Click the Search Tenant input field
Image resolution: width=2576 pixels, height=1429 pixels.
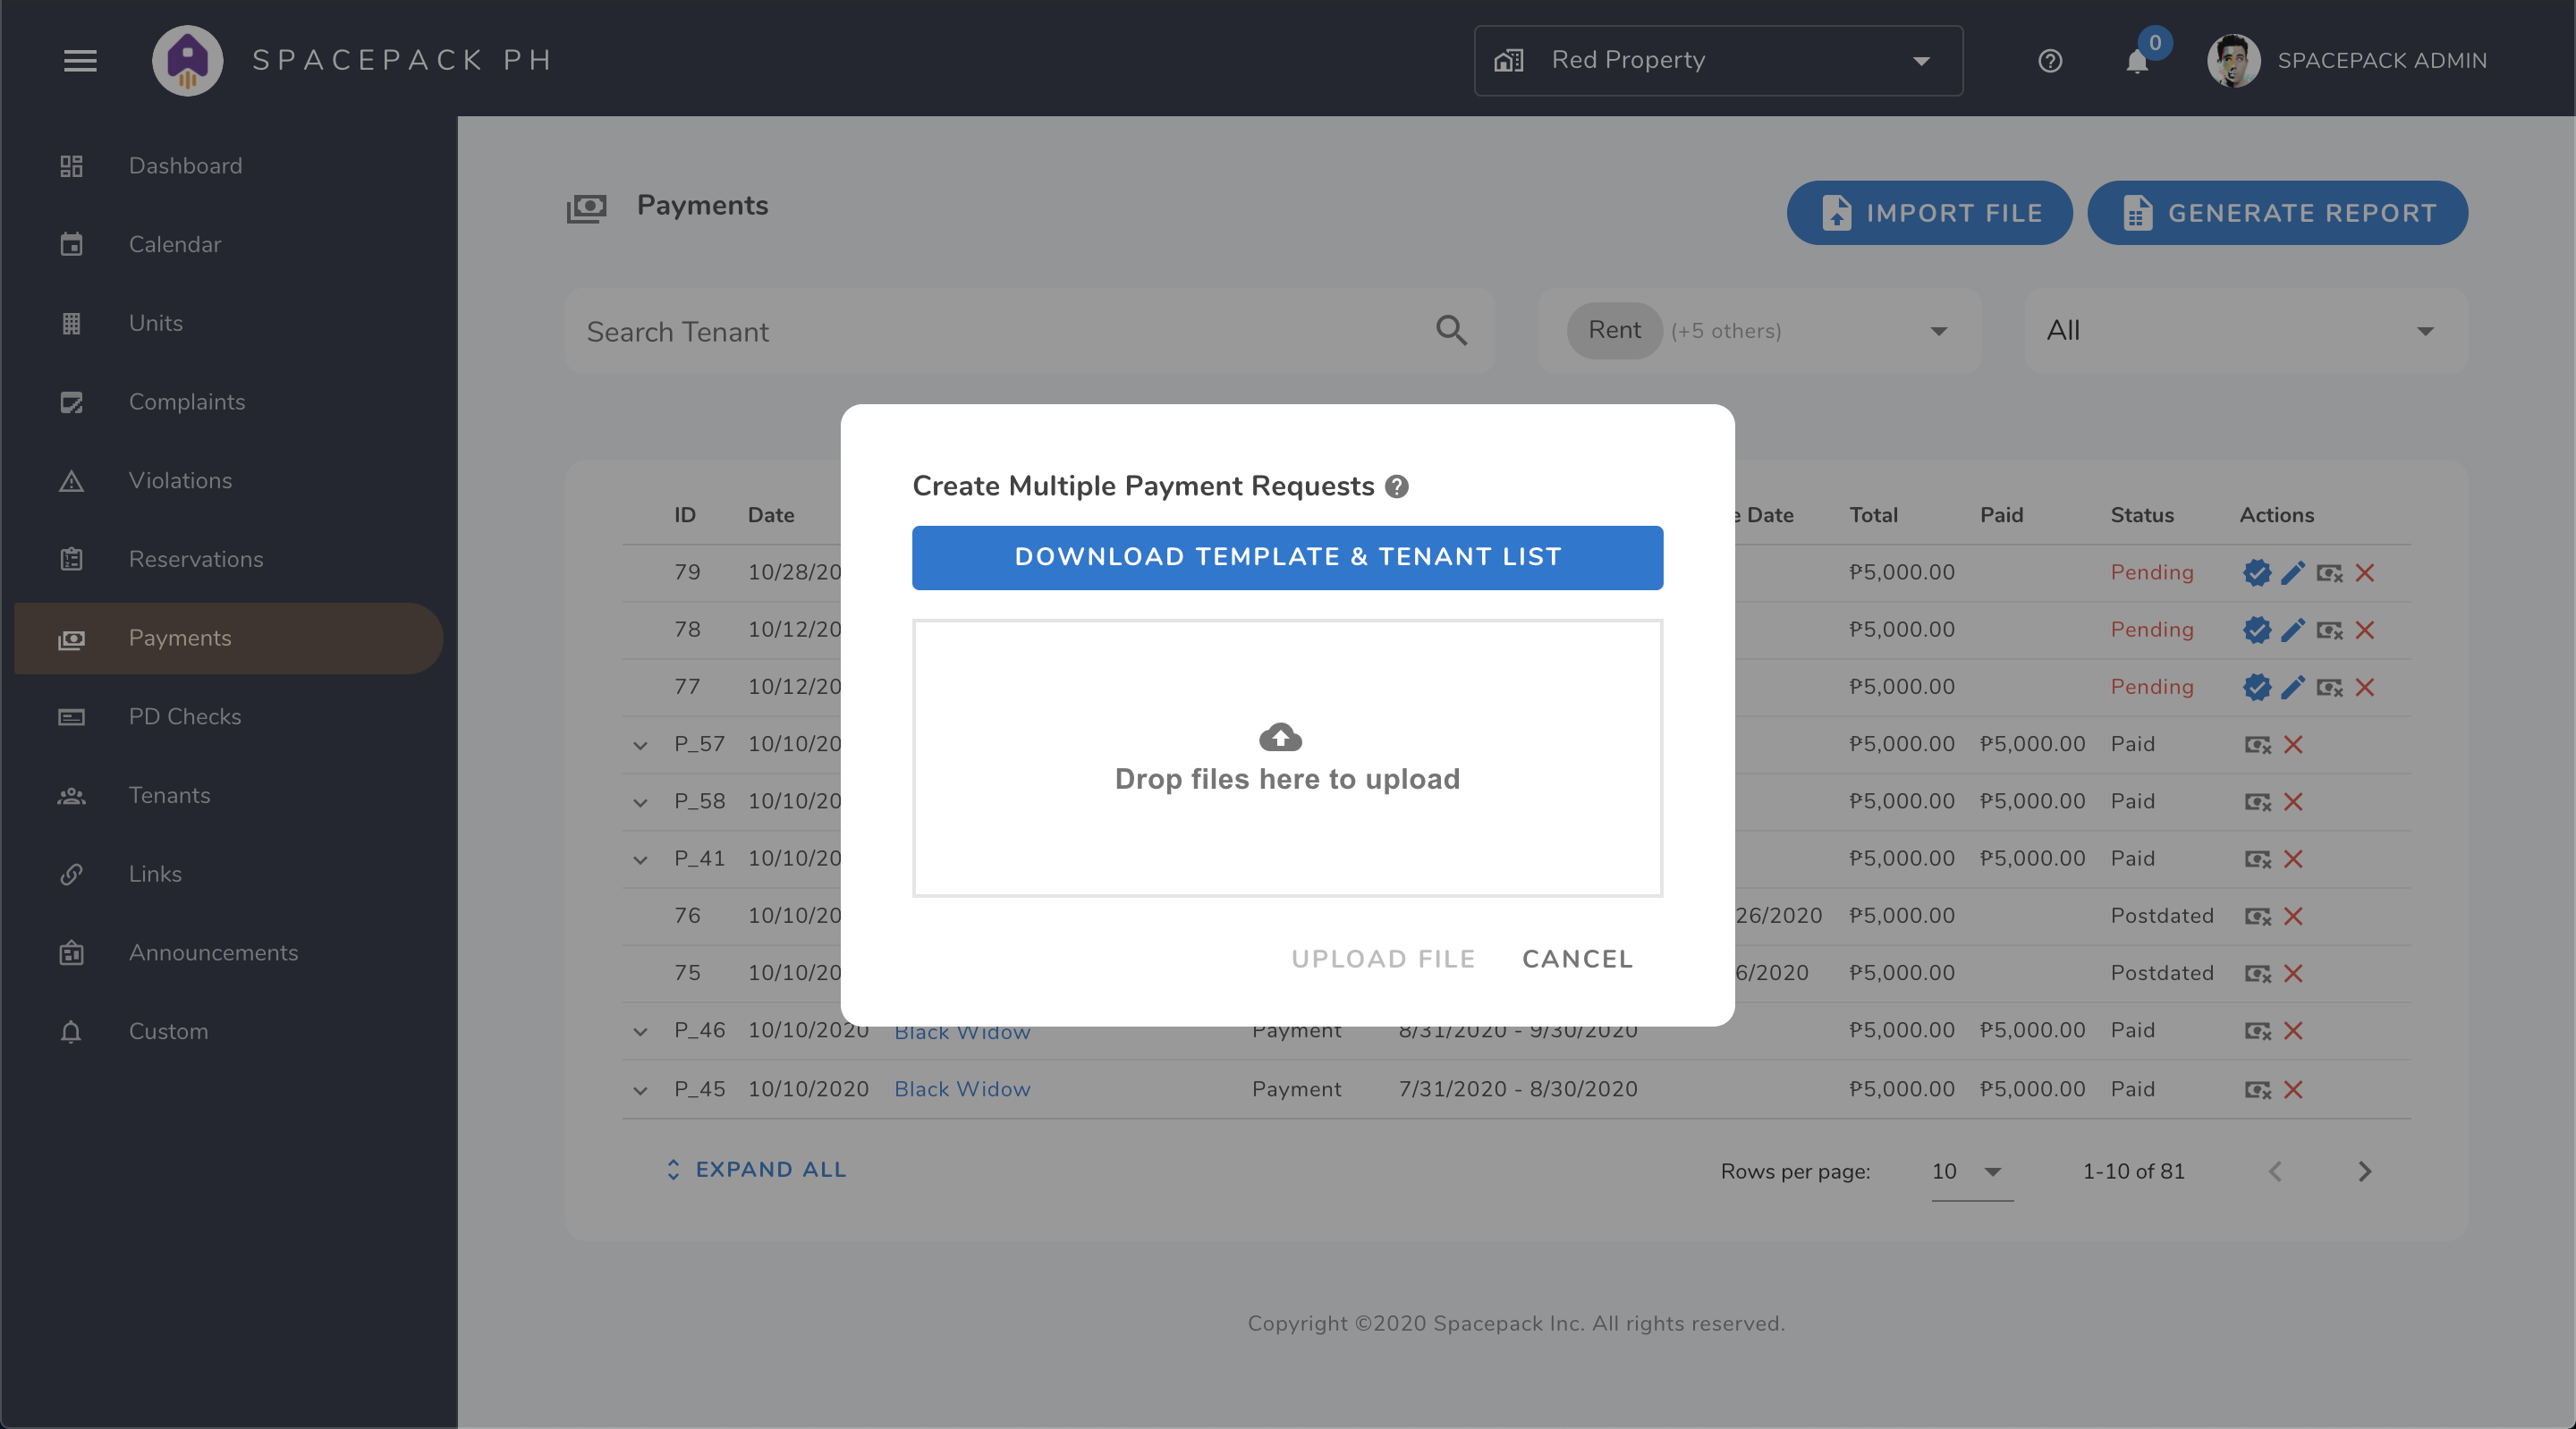click(x=1017, y=331)
